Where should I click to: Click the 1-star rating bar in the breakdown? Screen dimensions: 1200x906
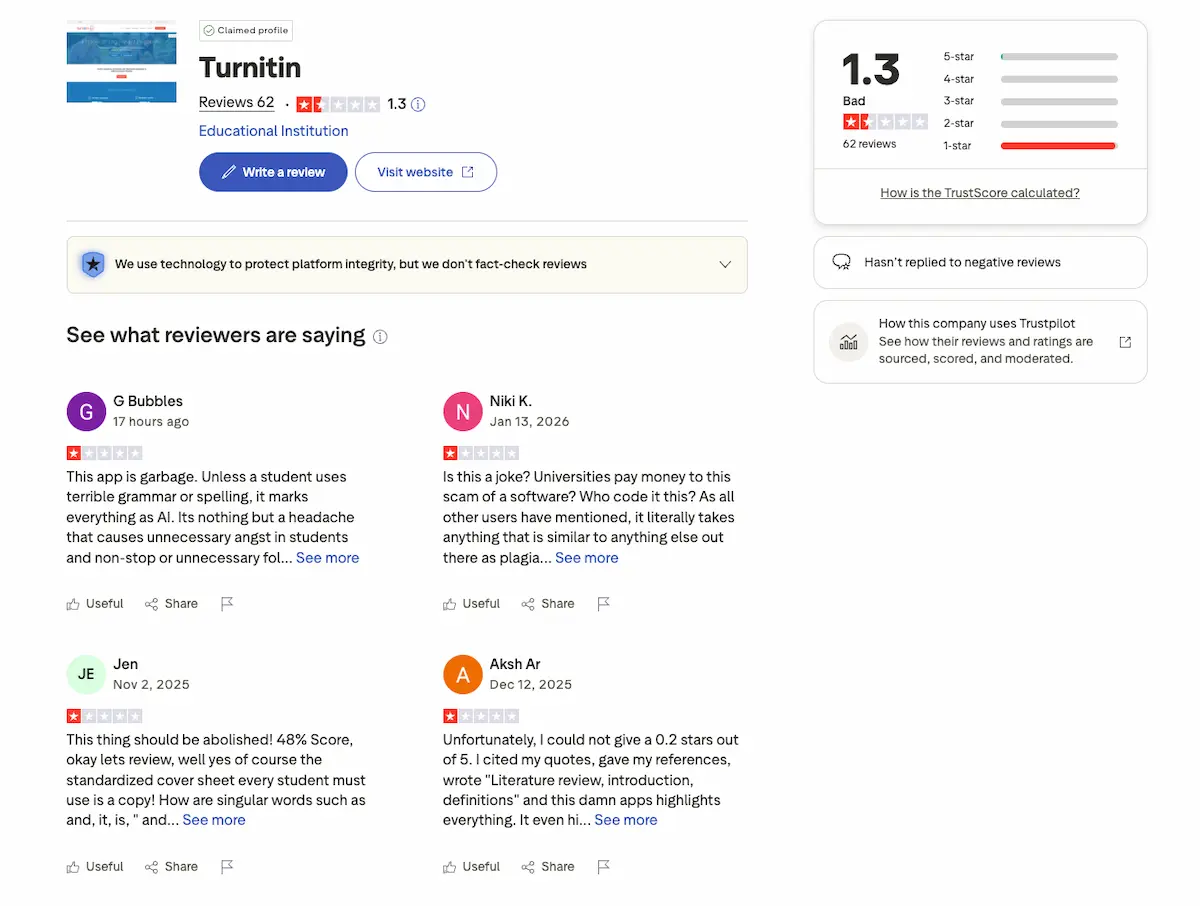[x=1058, y=145]
